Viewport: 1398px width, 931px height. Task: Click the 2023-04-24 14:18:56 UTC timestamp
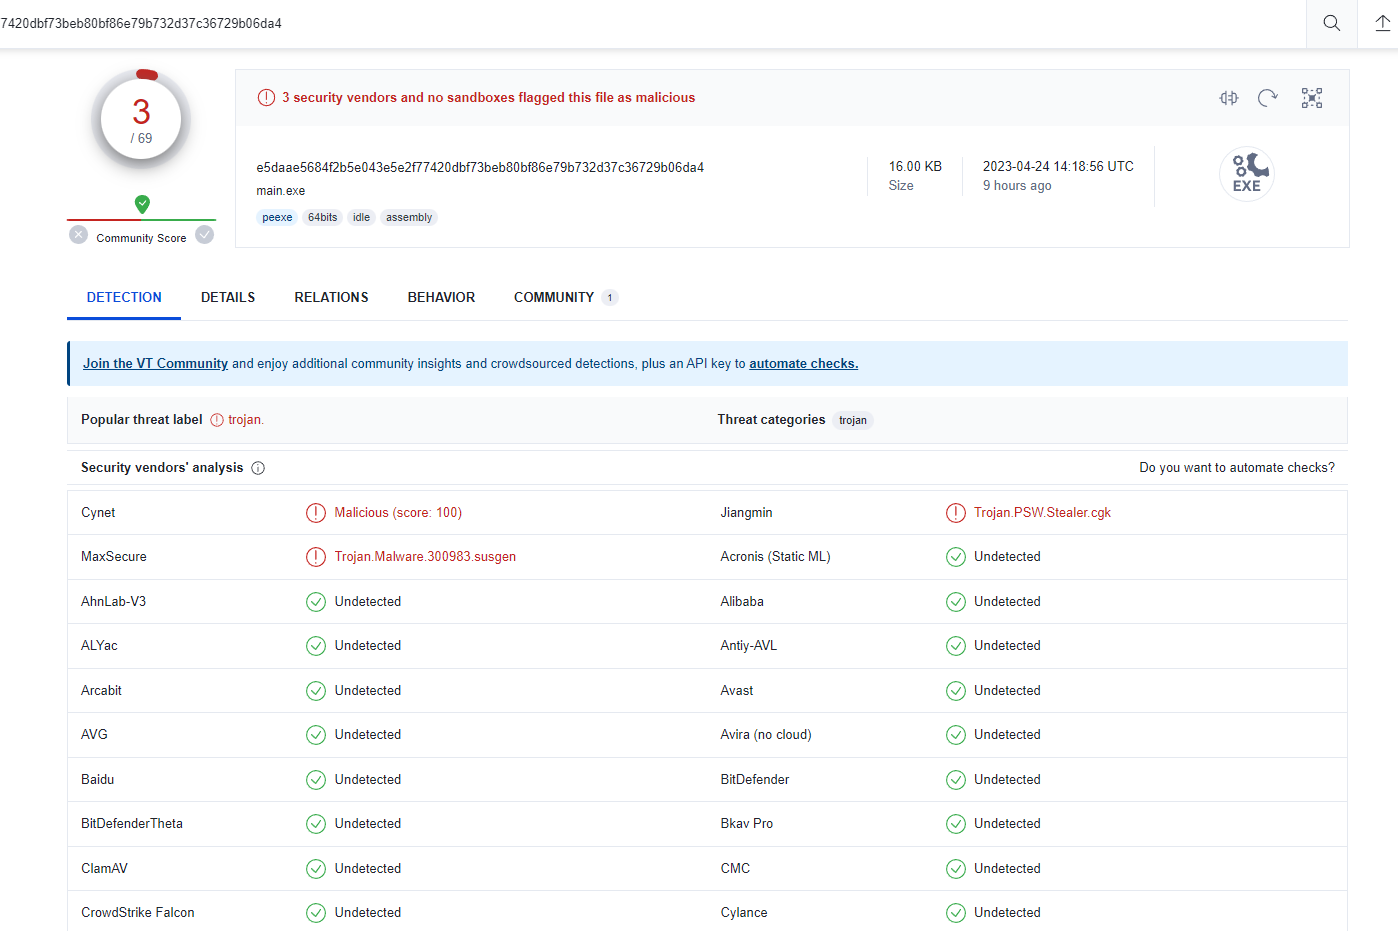point(1058,167)
